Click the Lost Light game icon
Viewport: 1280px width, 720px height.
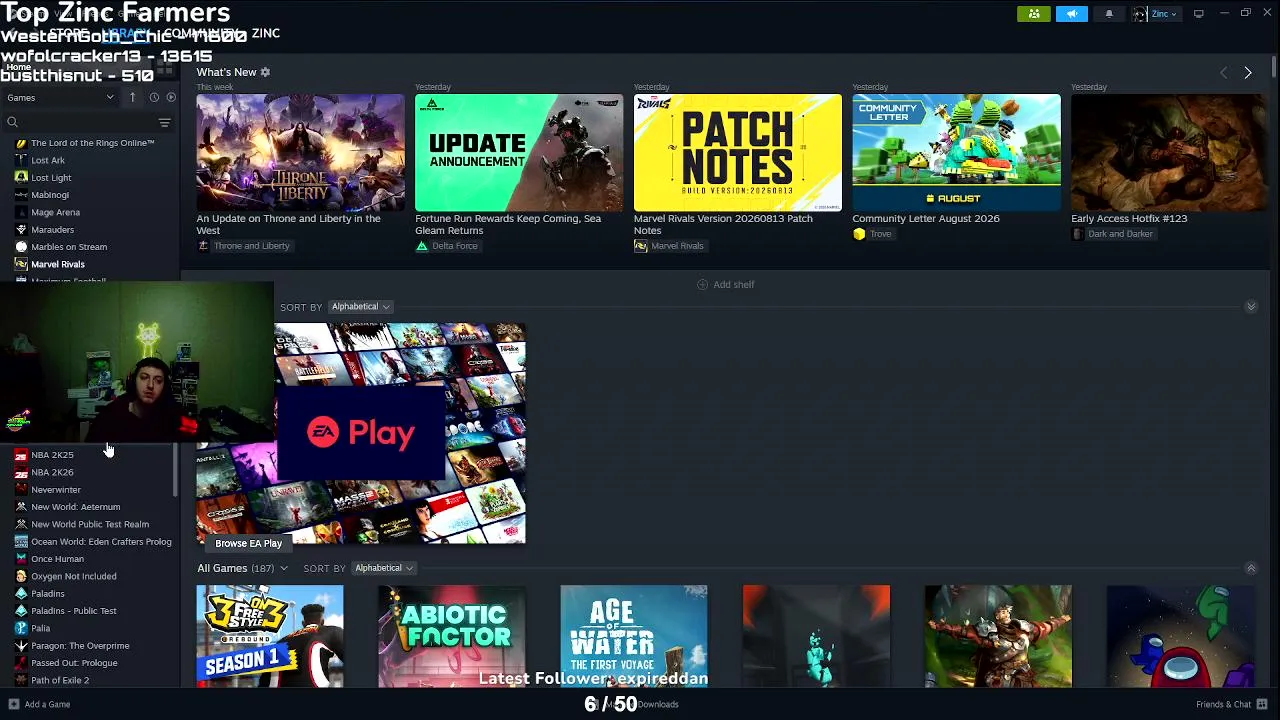[21, 177]
